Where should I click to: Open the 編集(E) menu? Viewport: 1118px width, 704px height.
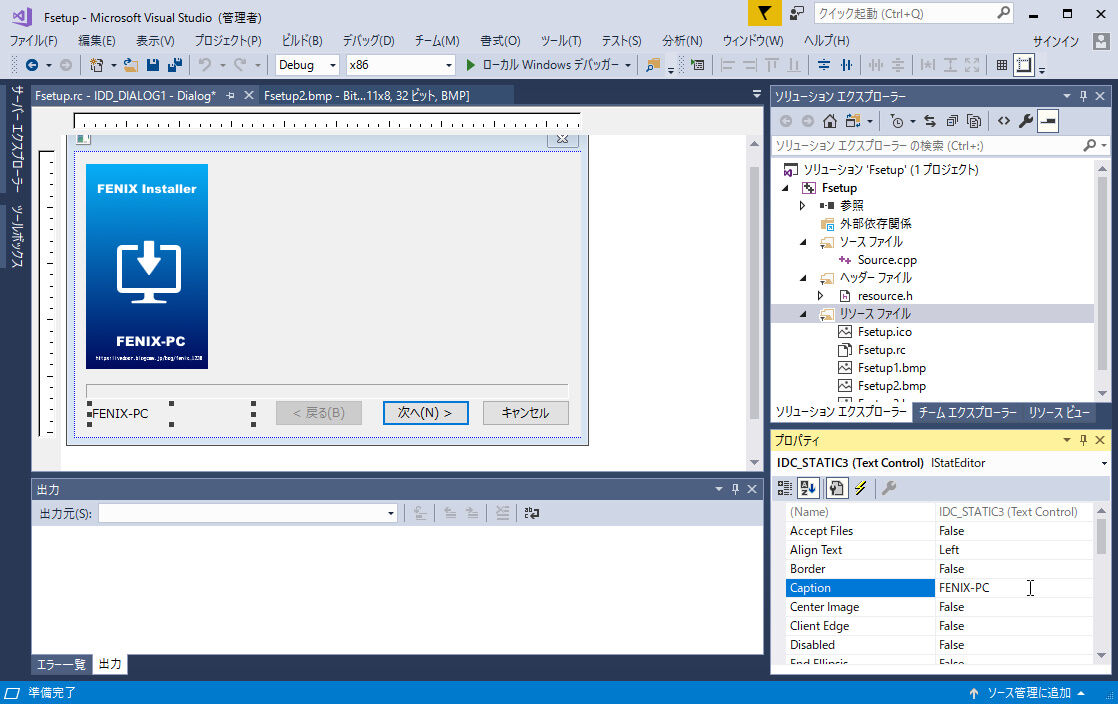click(96, 41)
